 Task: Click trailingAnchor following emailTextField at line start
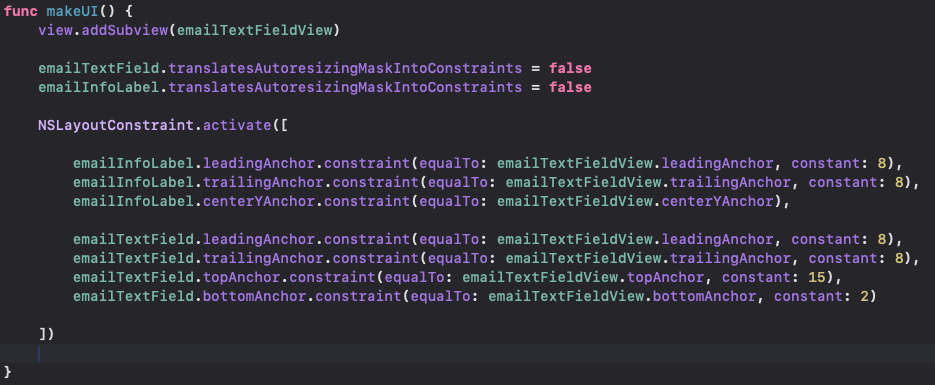pos(262,259)
